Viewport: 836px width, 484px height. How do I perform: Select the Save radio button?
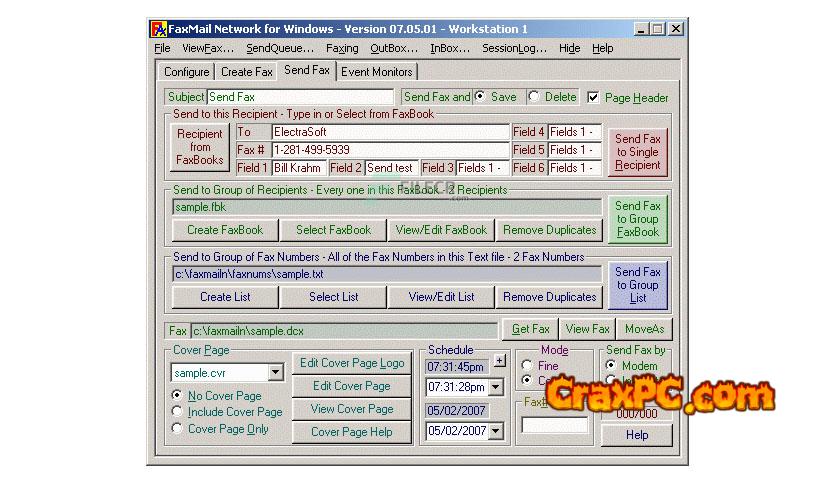pyautogui.click(x=480, y=96)
